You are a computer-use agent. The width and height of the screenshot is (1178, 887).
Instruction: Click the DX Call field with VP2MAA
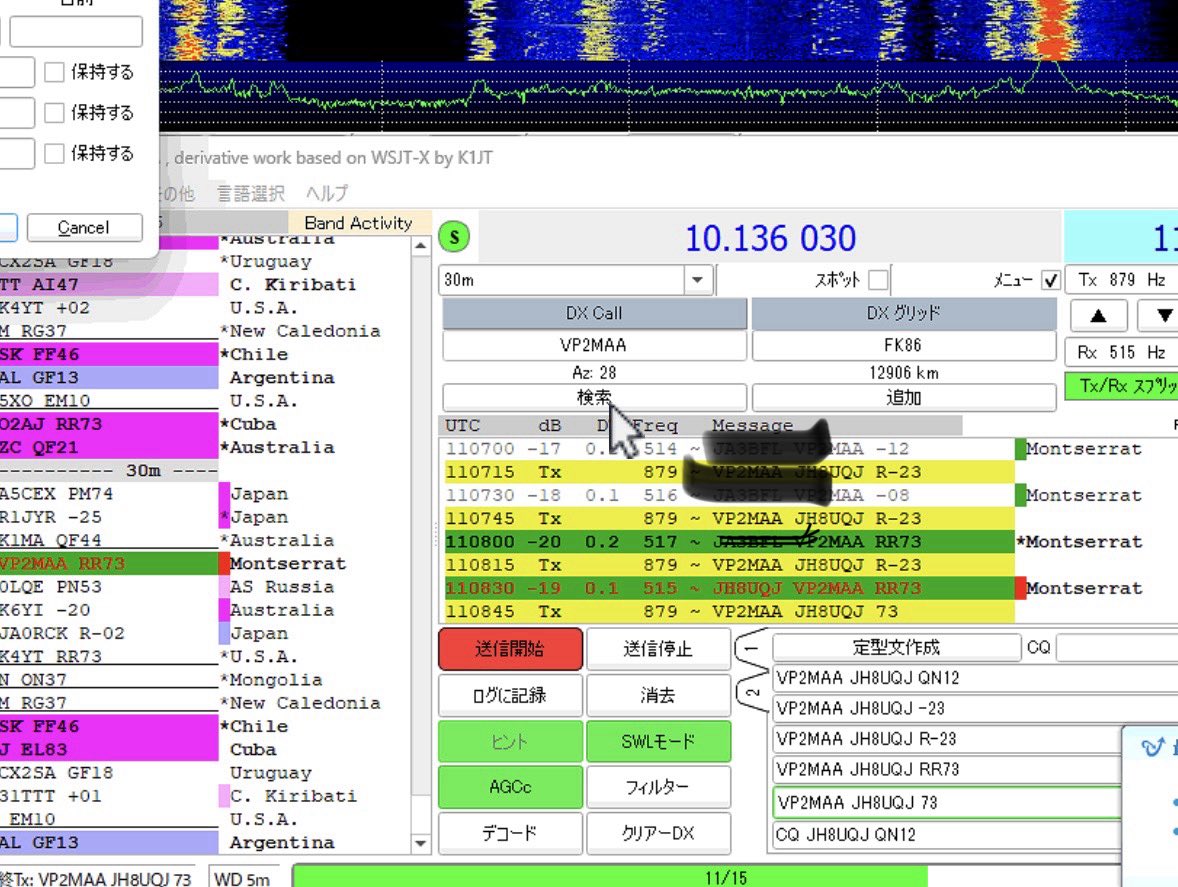point(594,345)
